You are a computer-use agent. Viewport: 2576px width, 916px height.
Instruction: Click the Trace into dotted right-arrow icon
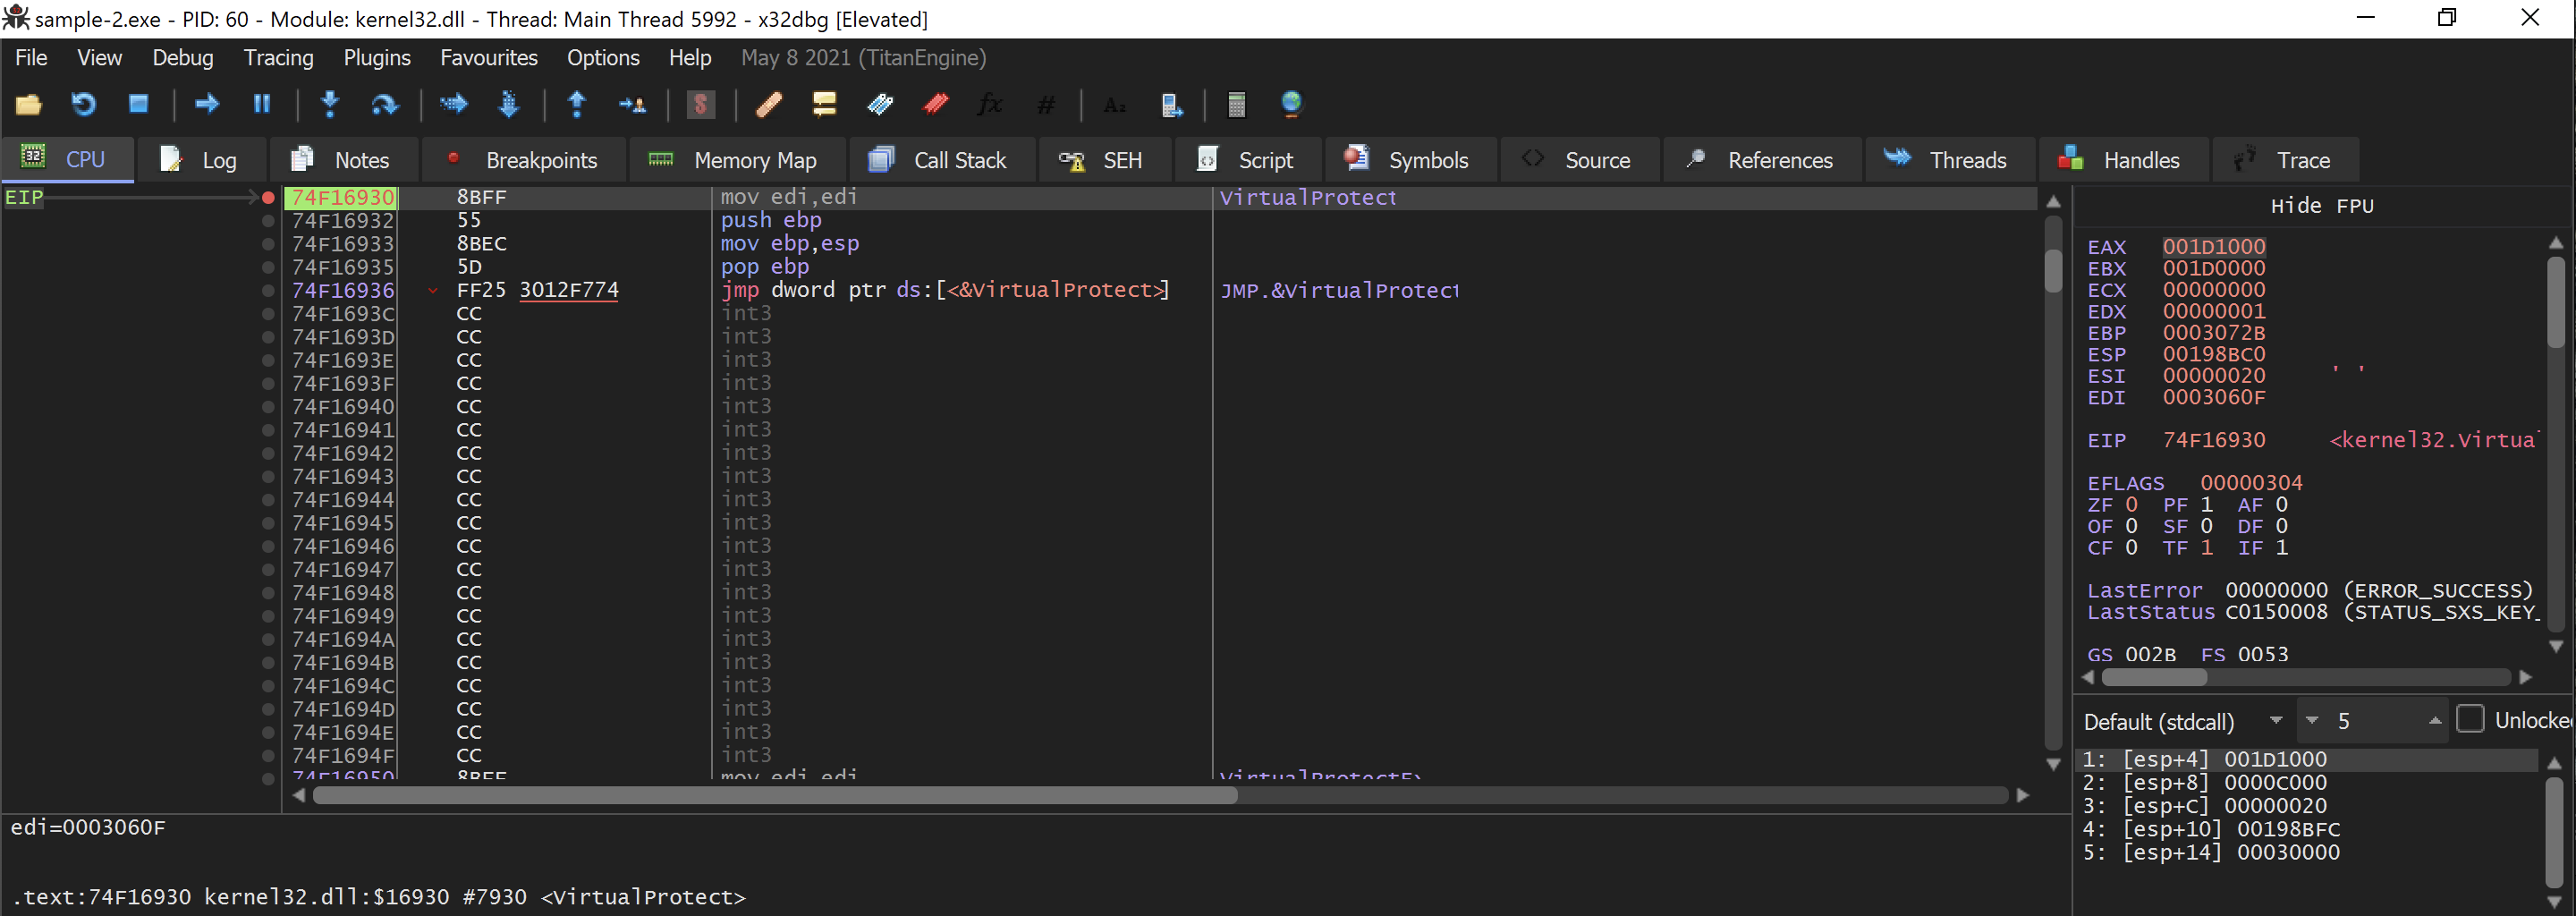coord(453,104)
